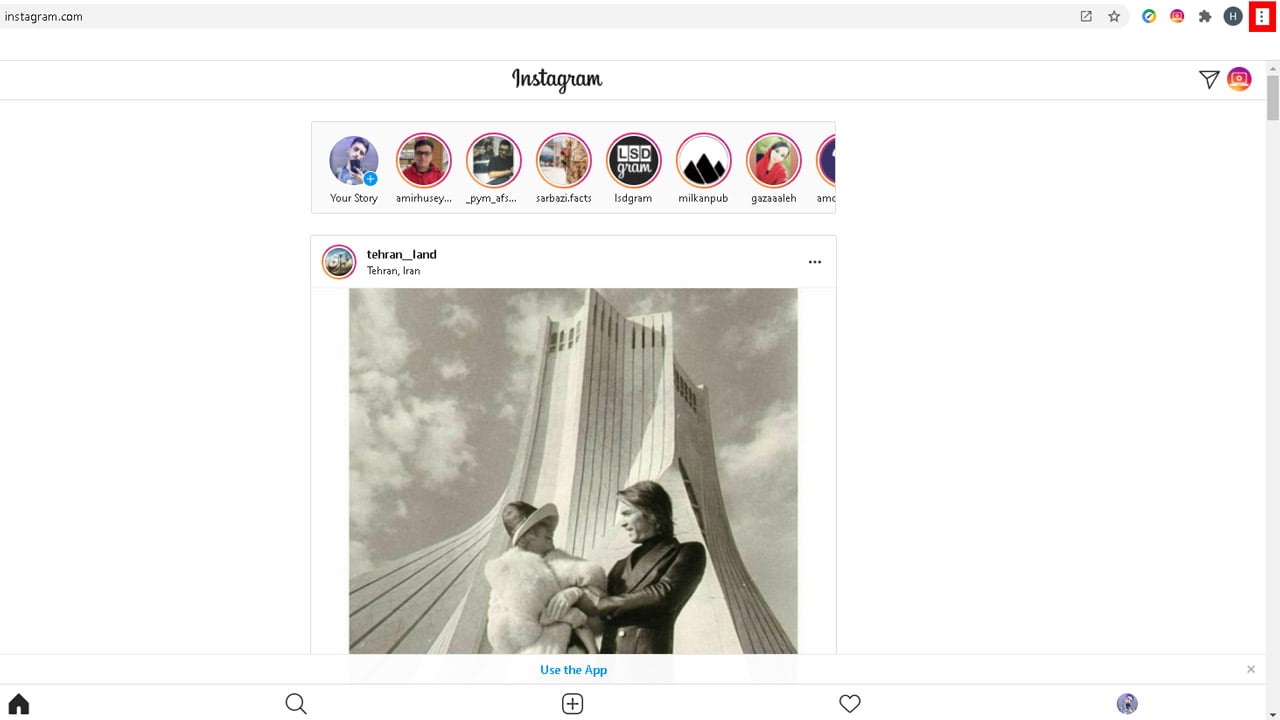1280x720 pixels.
Task: Click the page vertical scrollbar thumb
Action: (1273, 97)
